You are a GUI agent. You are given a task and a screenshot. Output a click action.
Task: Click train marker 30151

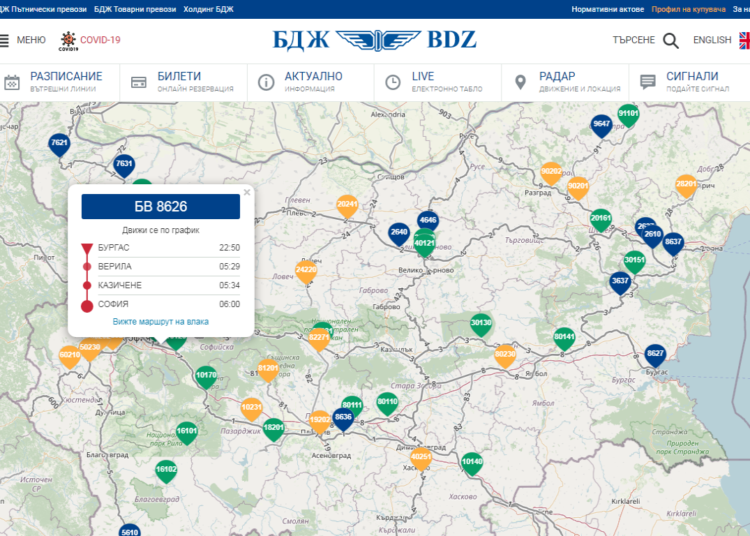pos(634,262)
